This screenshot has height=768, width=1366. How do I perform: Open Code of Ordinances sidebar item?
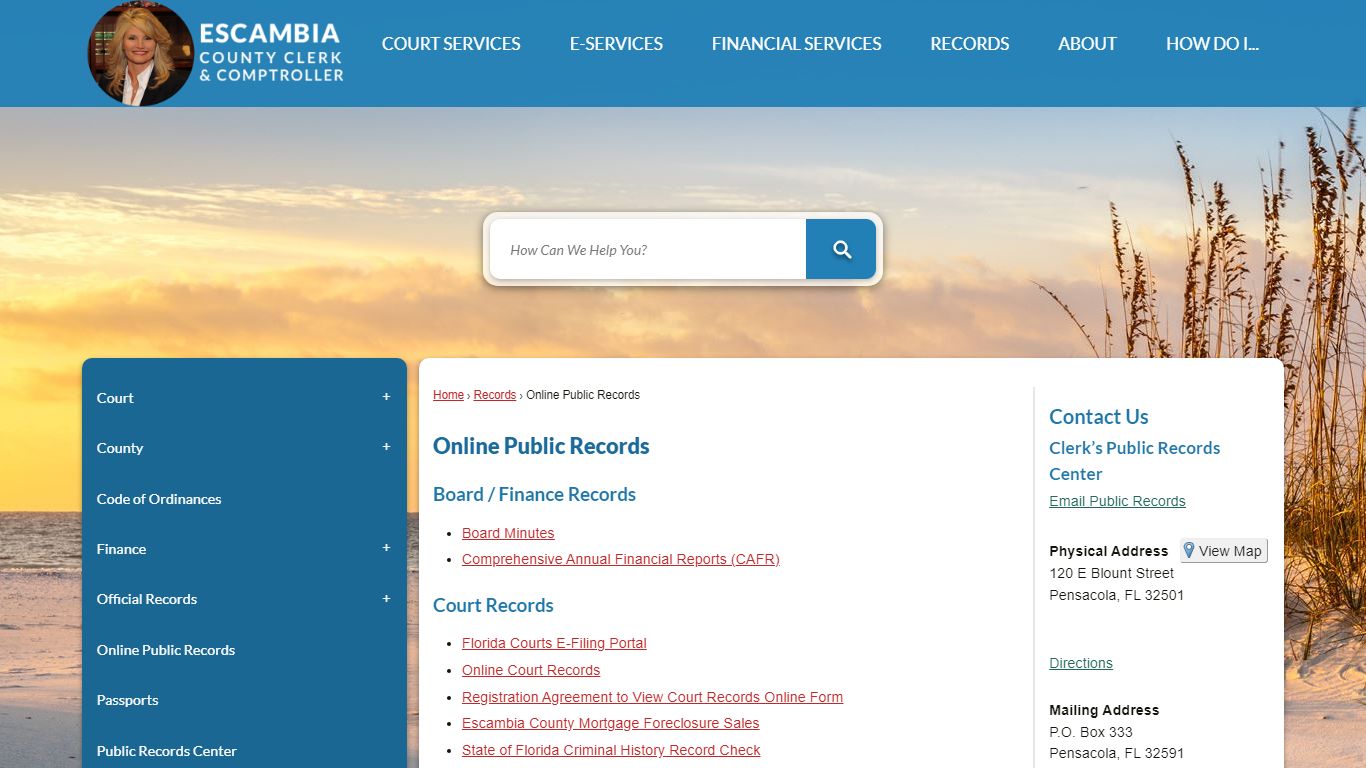point(159,499)
